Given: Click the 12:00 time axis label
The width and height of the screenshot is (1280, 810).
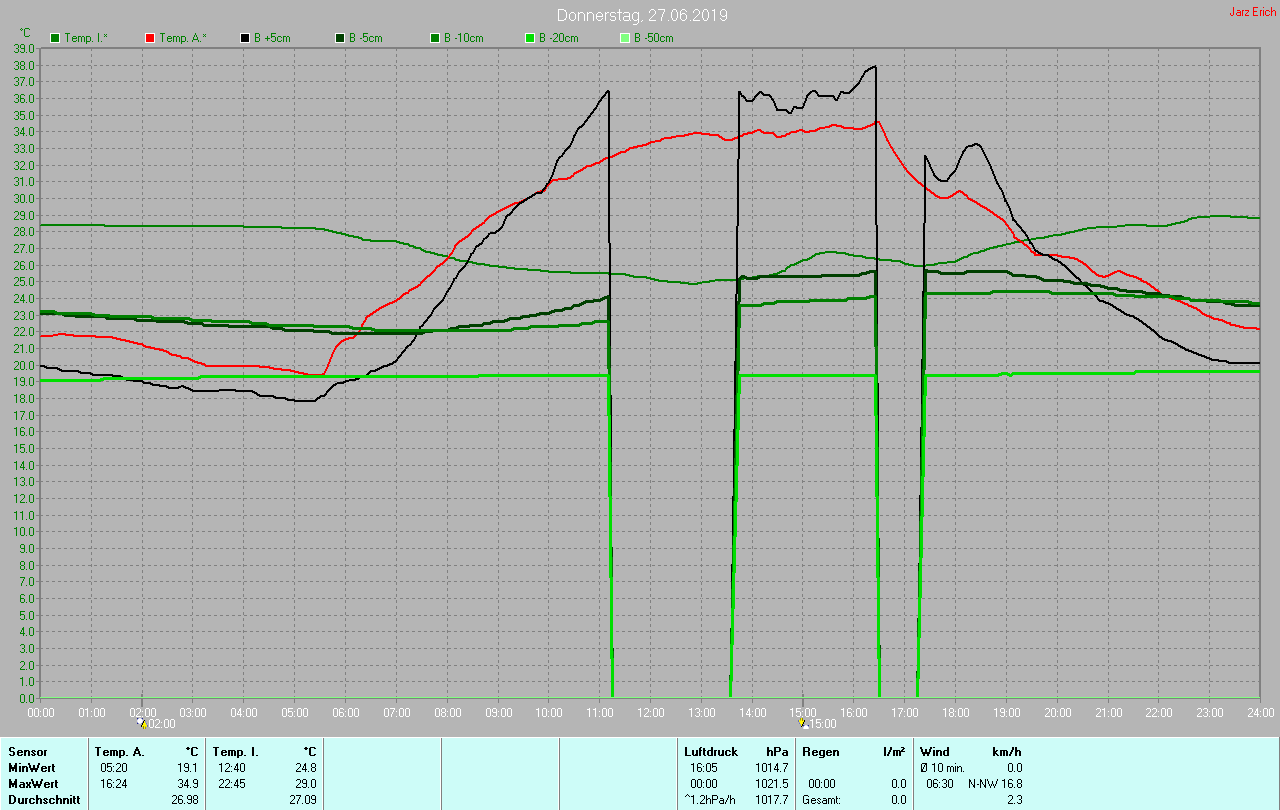Looking at the screenshot, I should 651,713.
